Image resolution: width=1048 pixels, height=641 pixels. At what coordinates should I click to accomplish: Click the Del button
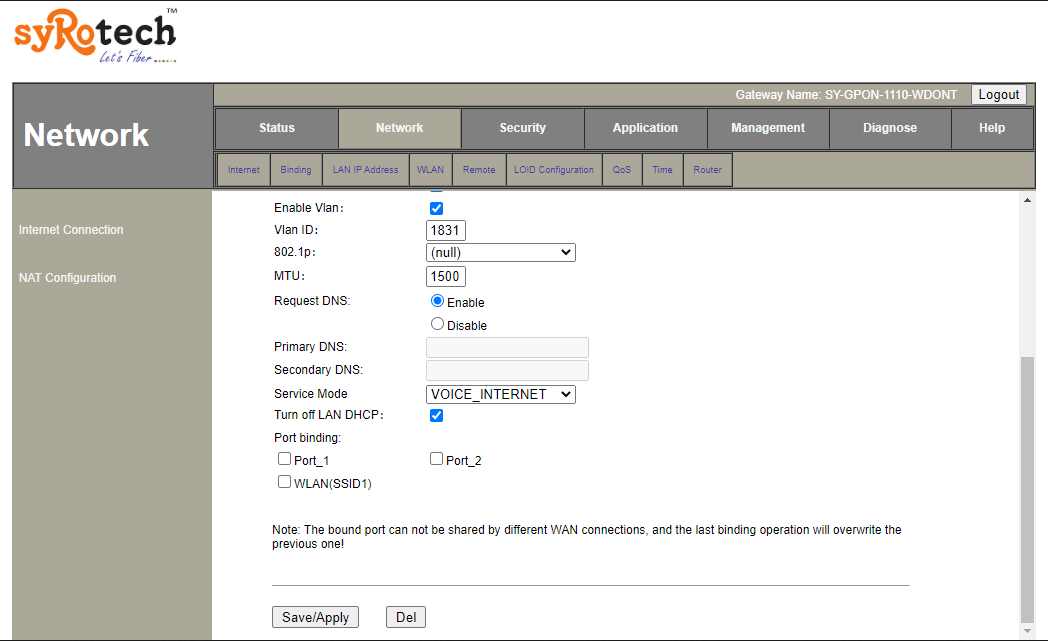405,617
